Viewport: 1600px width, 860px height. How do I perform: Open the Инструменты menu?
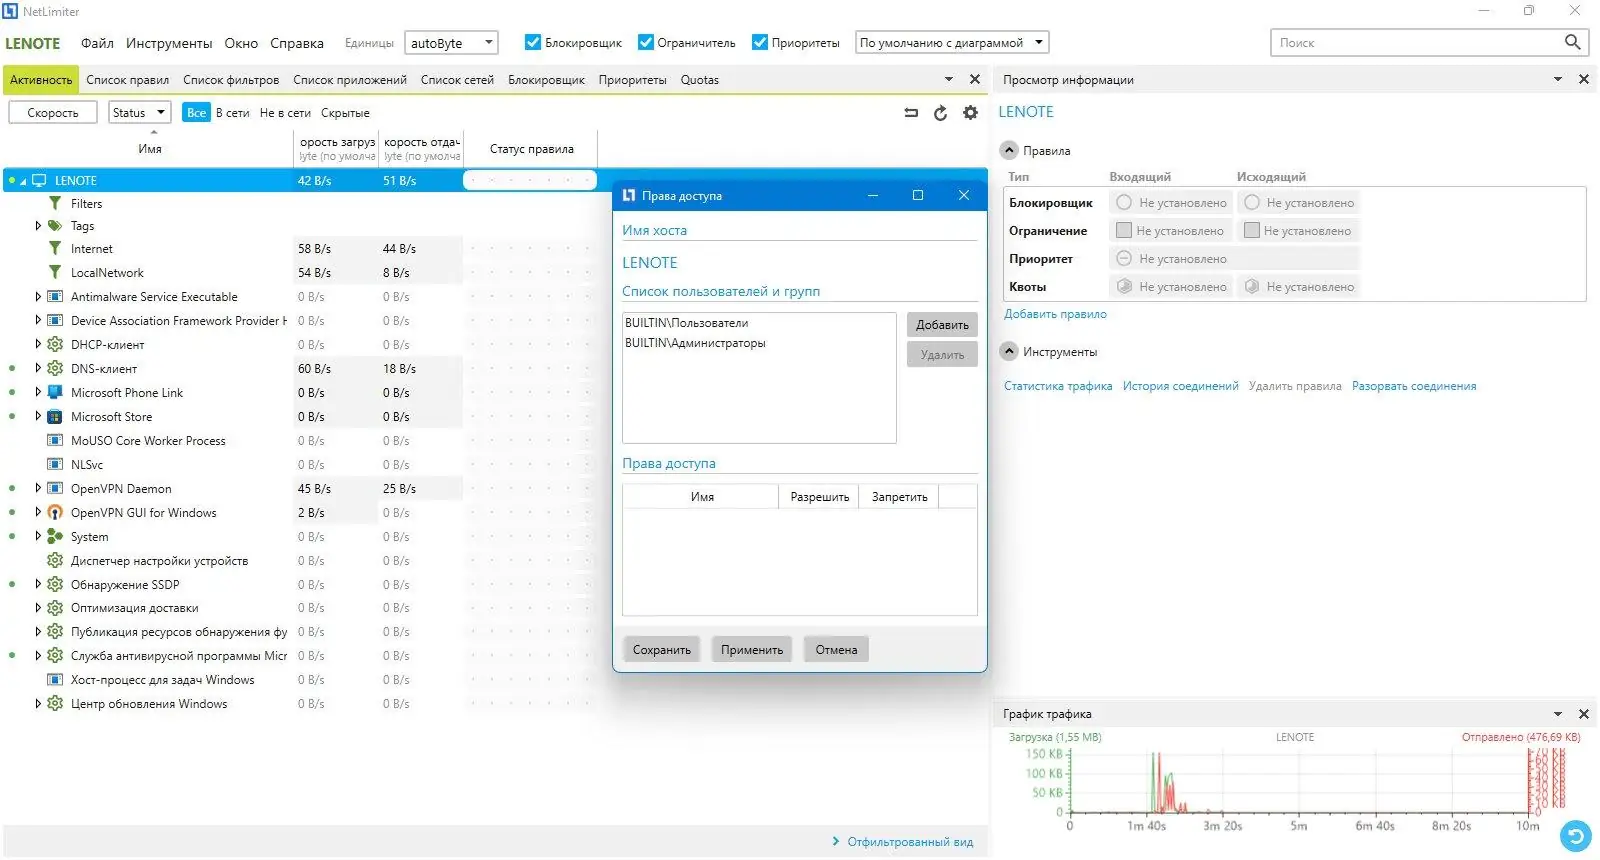[x=169, y=43]
